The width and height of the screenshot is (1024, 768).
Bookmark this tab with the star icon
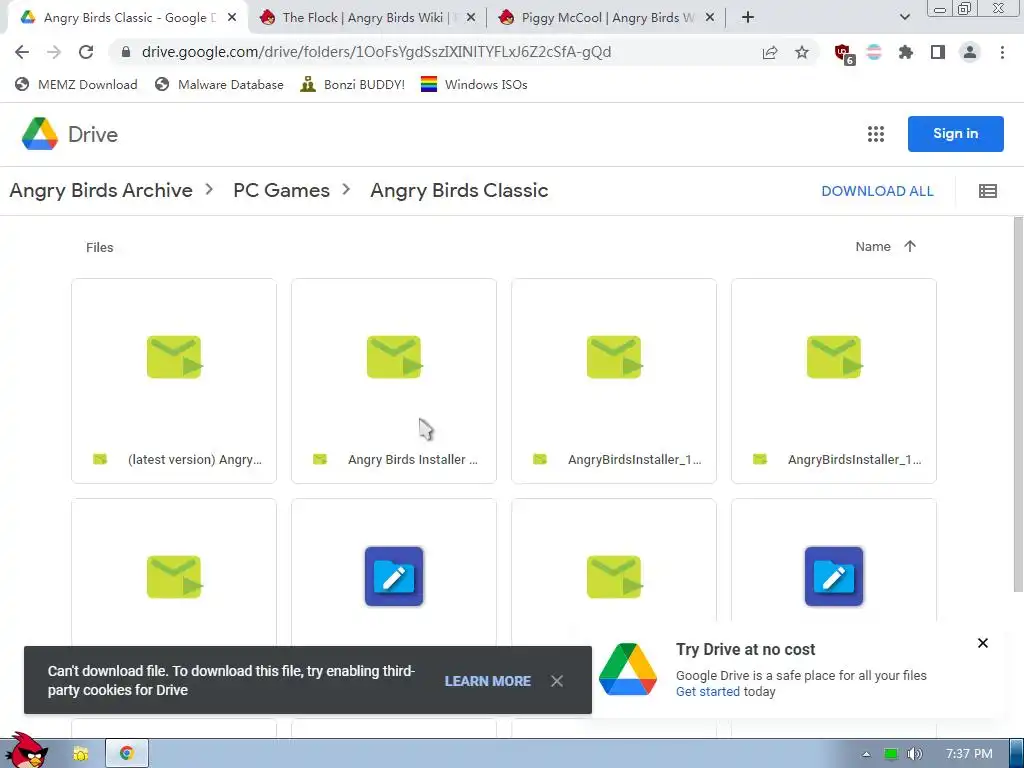click(802, 52)
